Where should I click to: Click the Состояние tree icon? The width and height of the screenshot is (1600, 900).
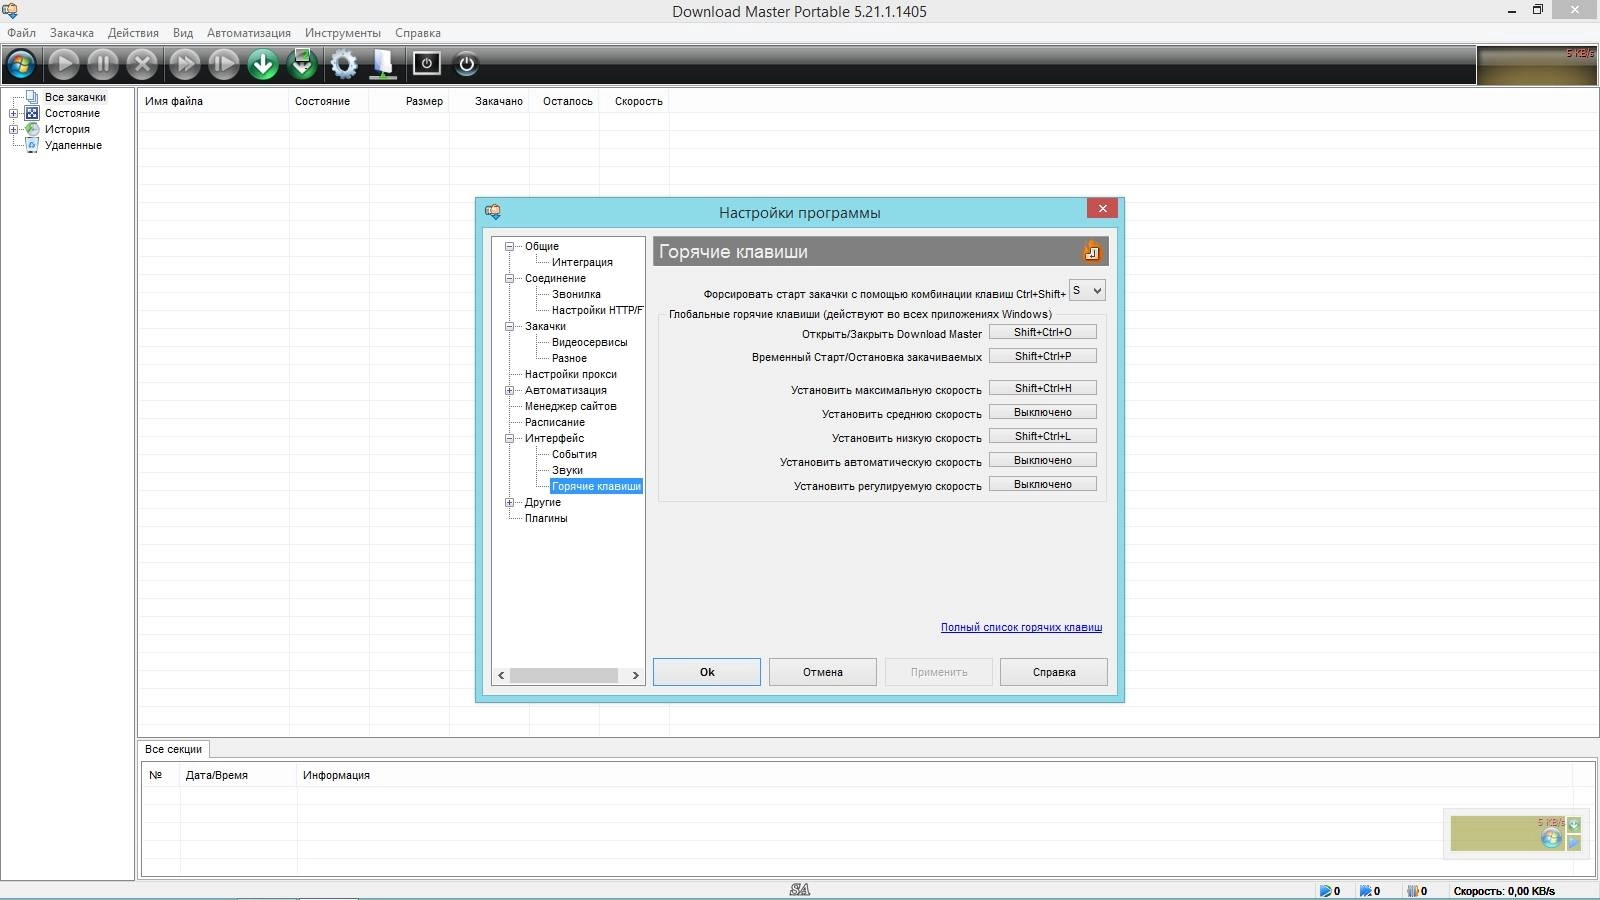pyautogui.click(x=32, y=113)
